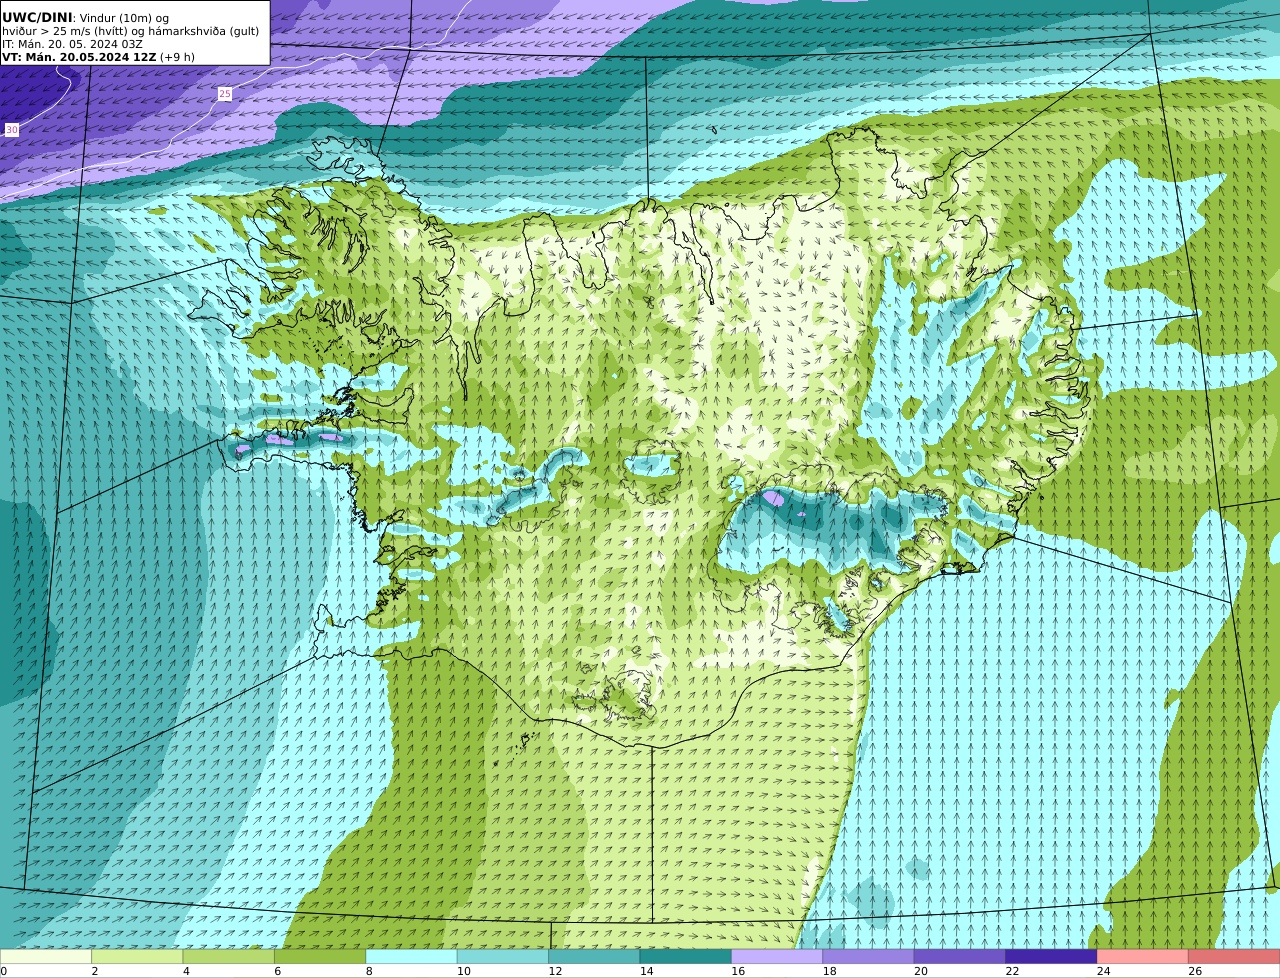
Task: Click the '25' gust contour label
Action: 225,94
